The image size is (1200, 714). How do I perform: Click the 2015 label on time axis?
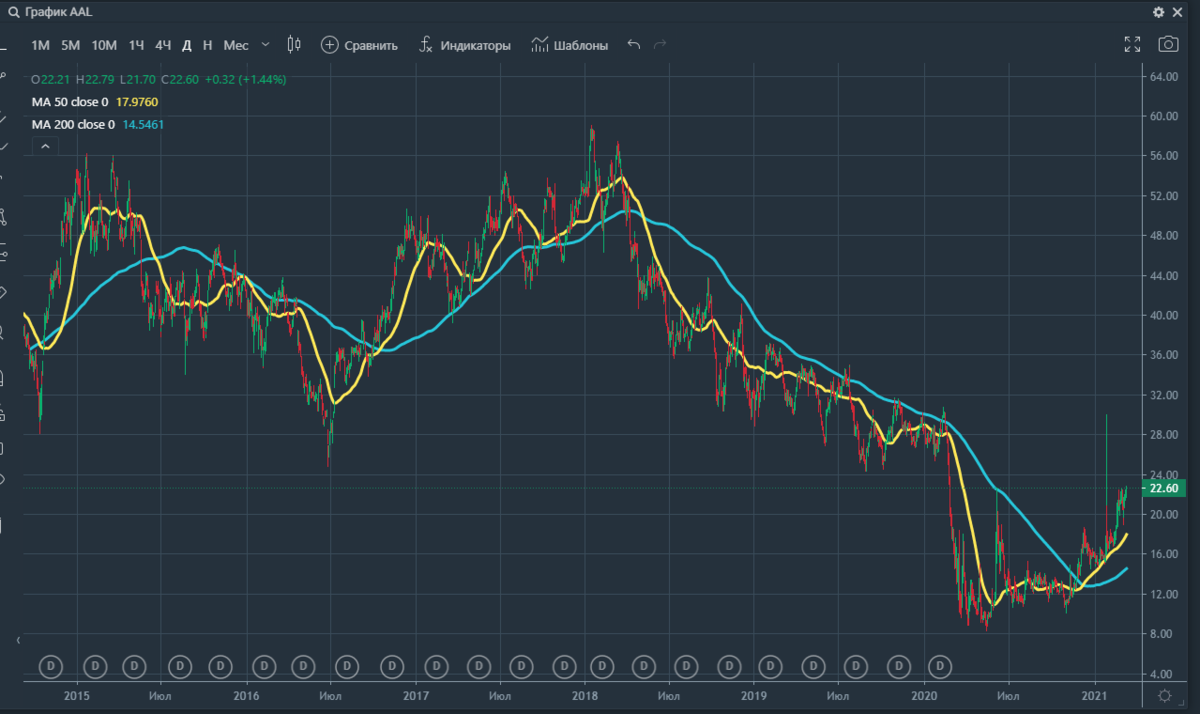[76, 695]
